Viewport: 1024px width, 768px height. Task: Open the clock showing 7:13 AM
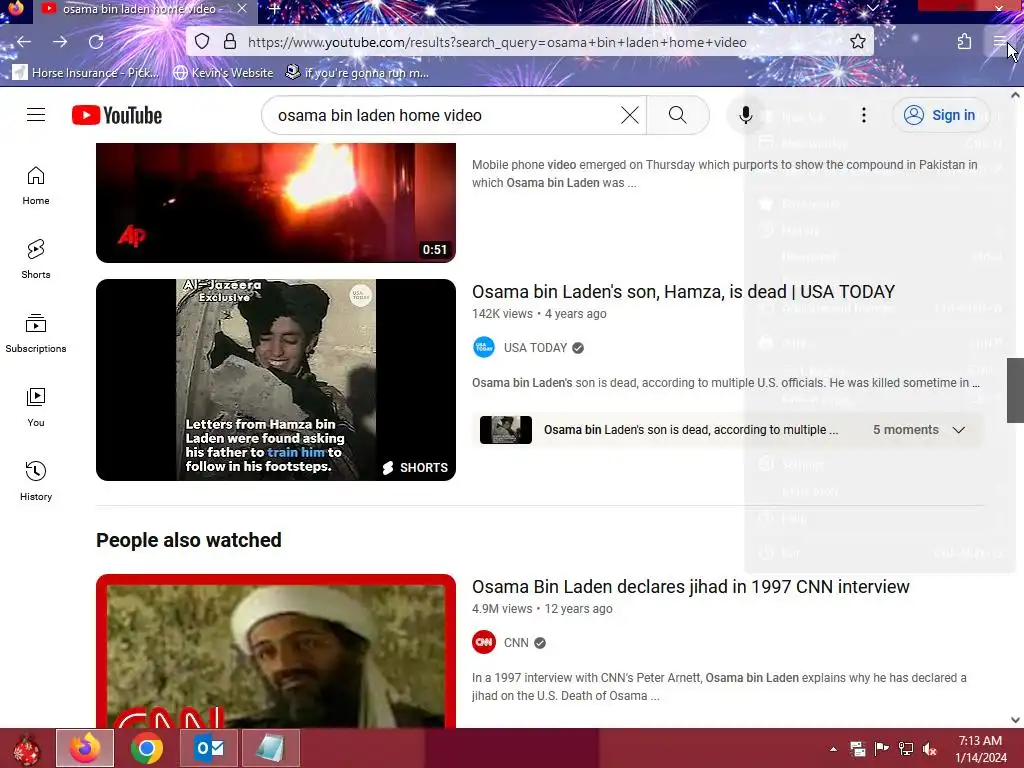pos(981,749)
